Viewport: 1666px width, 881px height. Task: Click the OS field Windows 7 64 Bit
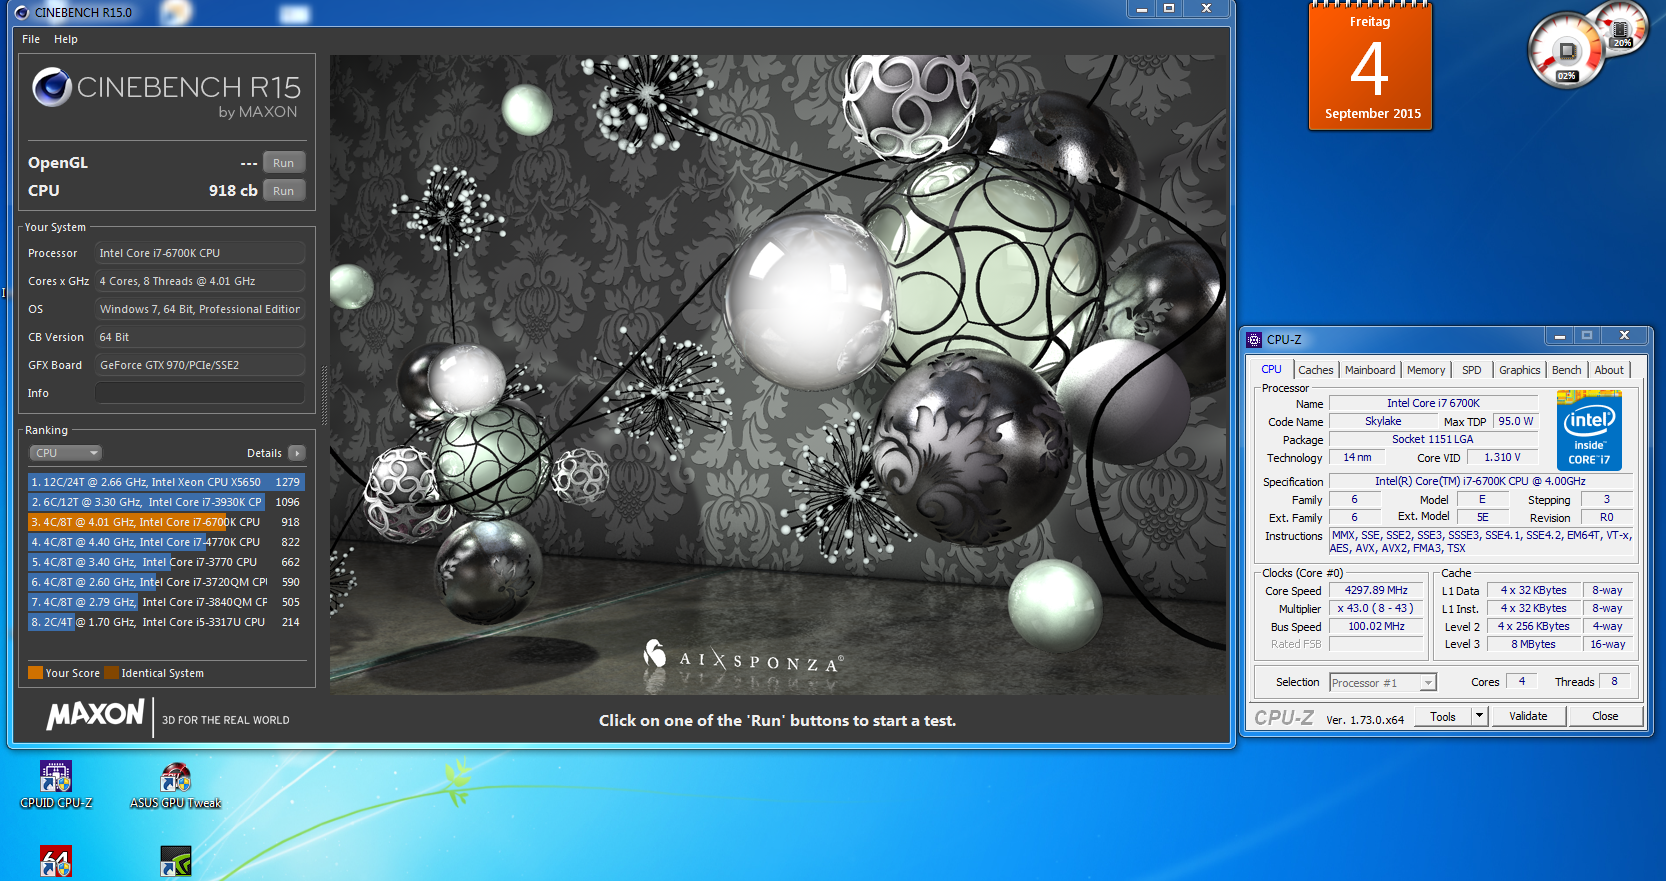click(200, 309)
